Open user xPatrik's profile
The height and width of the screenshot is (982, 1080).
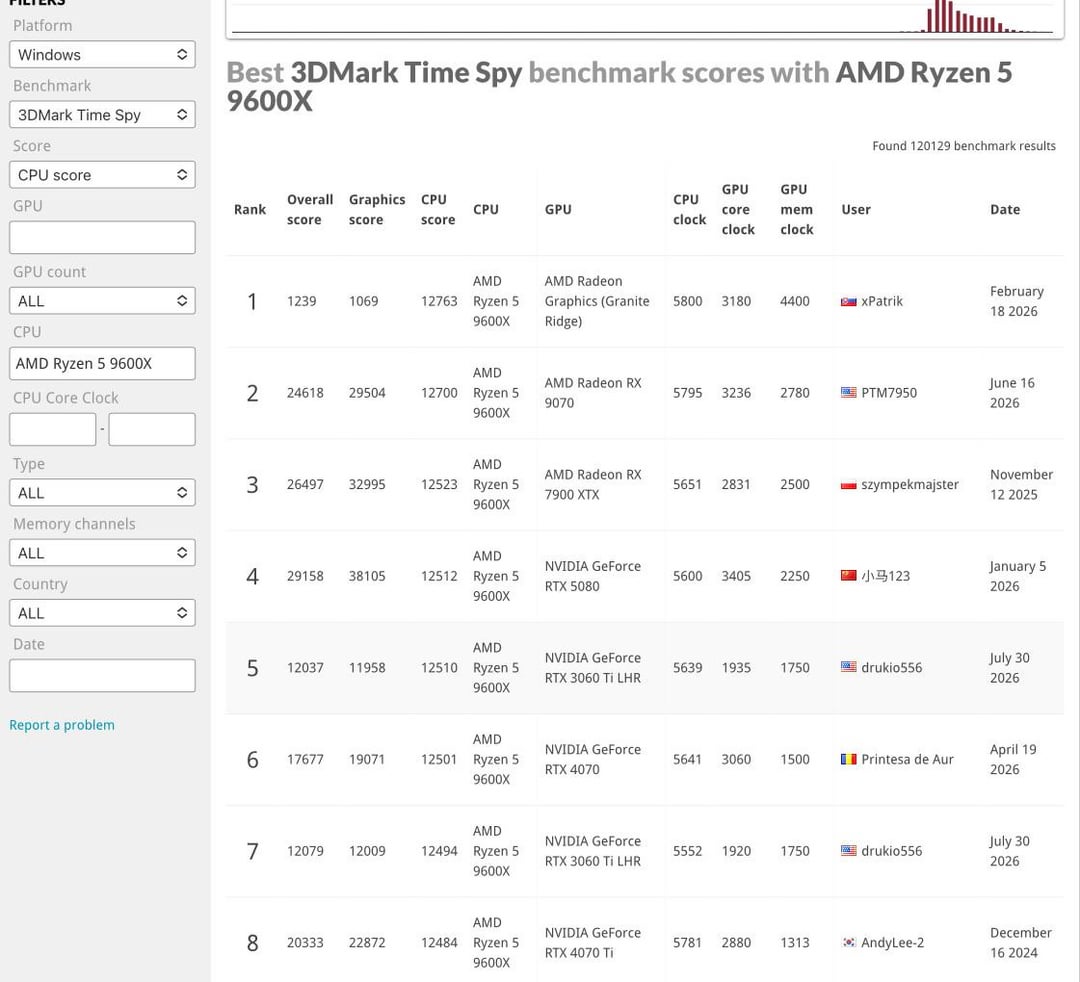(882, 301)
